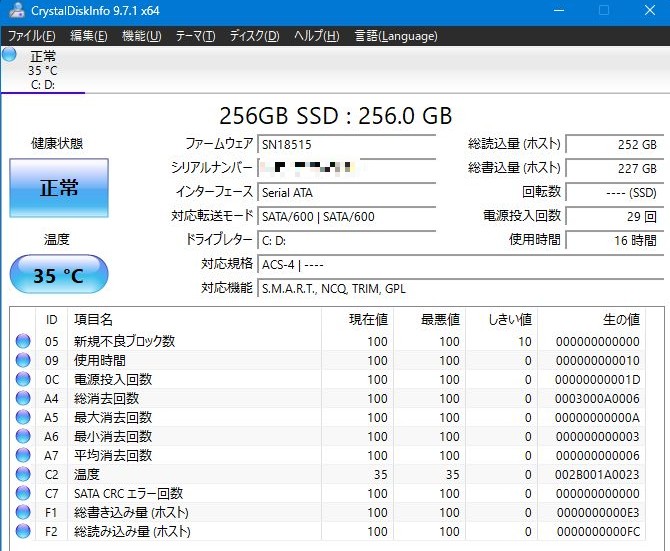The image size is (670, 551).
Task: Click status orb for ID C7 row
Action: coord(23,493)
